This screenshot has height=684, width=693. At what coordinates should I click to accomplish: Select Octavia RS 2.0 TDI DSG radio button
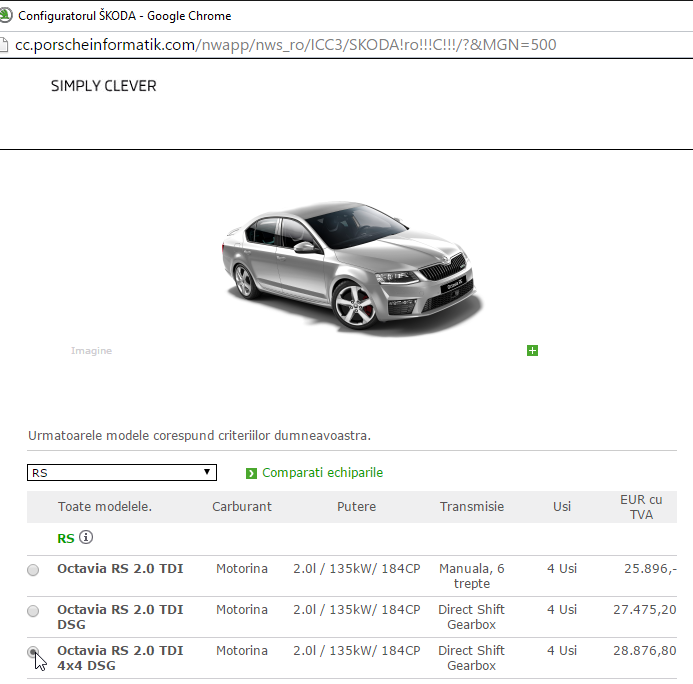click(x=33, y=611)
